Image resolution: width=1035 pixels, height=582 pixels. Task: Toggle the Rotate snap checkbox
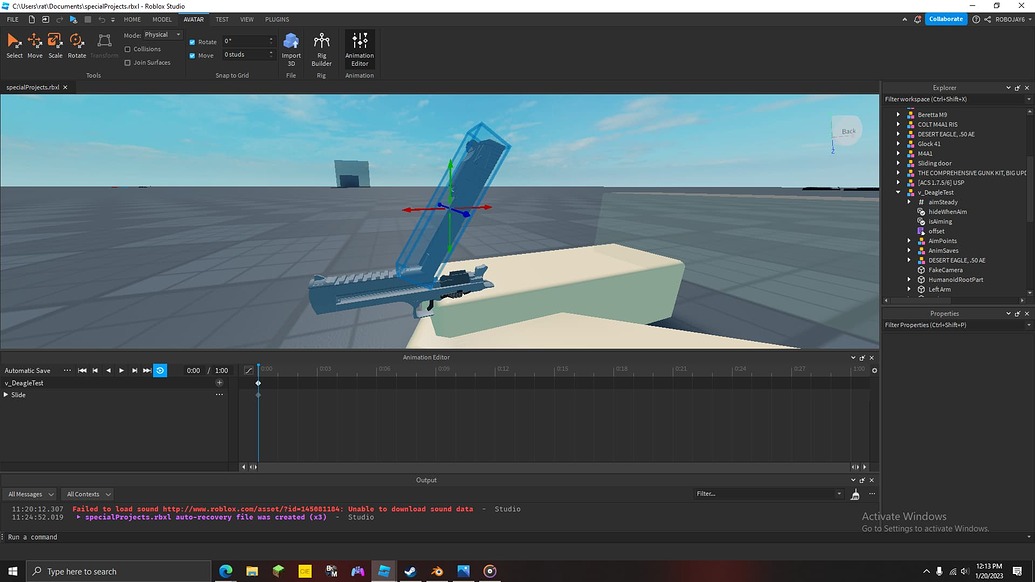[x=194, y=41]
